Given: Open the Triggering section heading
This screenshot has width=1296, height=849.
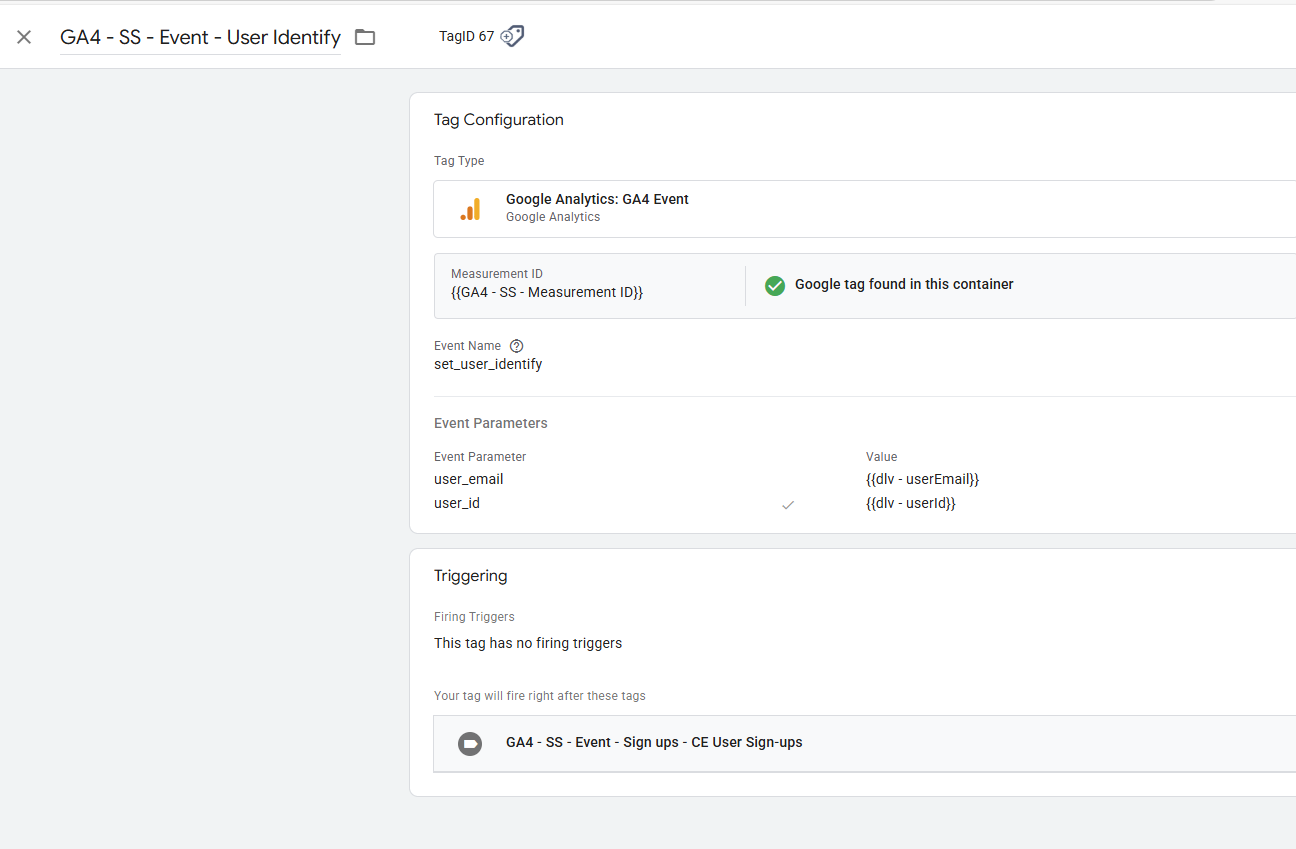Looking at the screenshot, I should click(x=470, y=576).
